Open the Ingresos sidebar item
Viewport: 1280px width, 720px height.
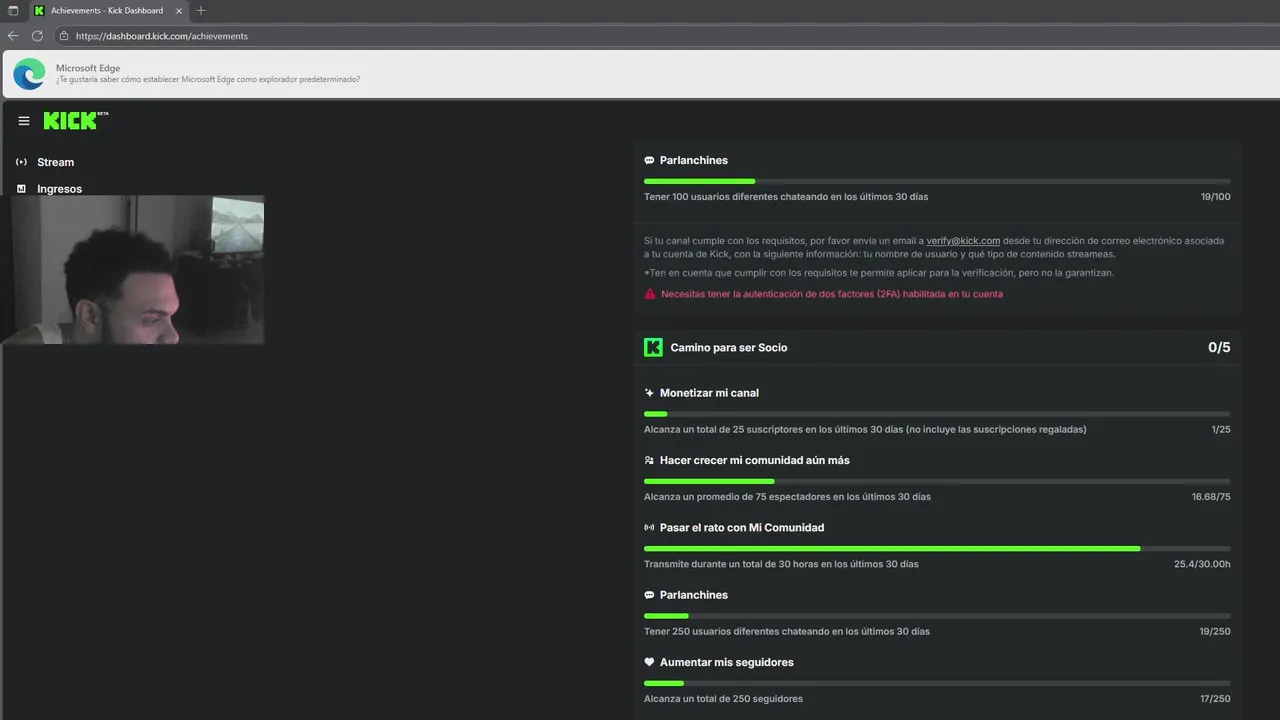click(59, 189)
